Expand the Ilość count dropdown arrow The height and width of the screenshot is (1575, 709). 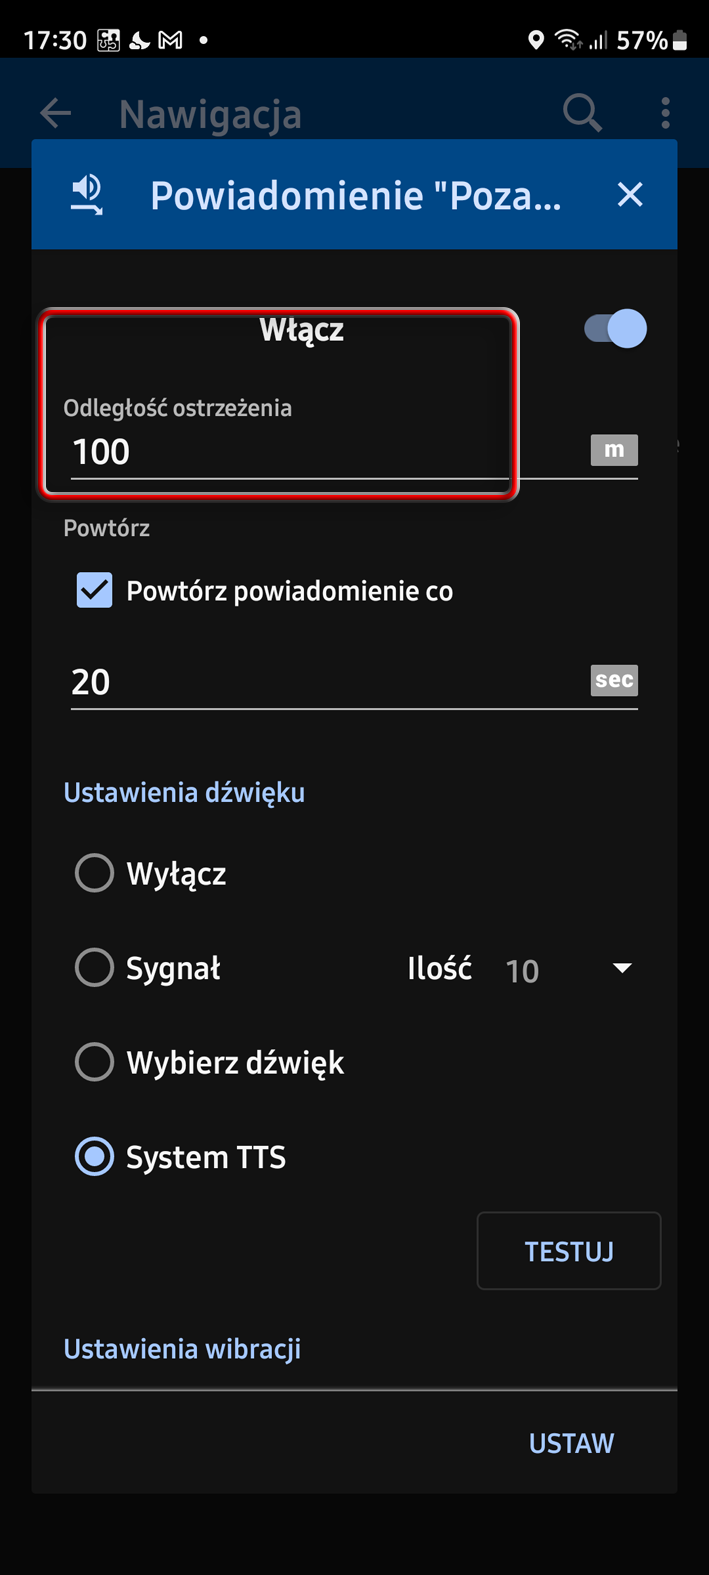(622, 968)
